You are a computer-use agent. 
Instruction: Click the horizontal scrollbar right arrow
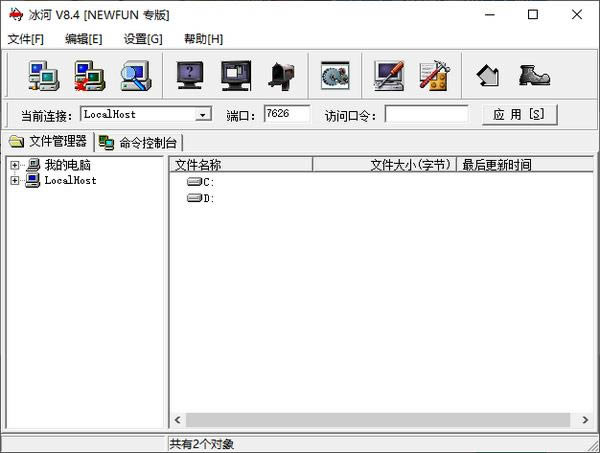point(585,420)
